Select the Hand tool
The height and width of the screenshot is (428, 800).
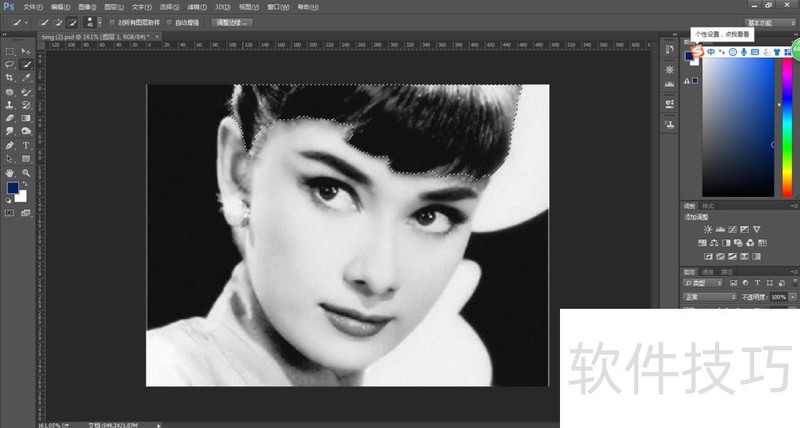pyautogui.click(x=9, y=172)
